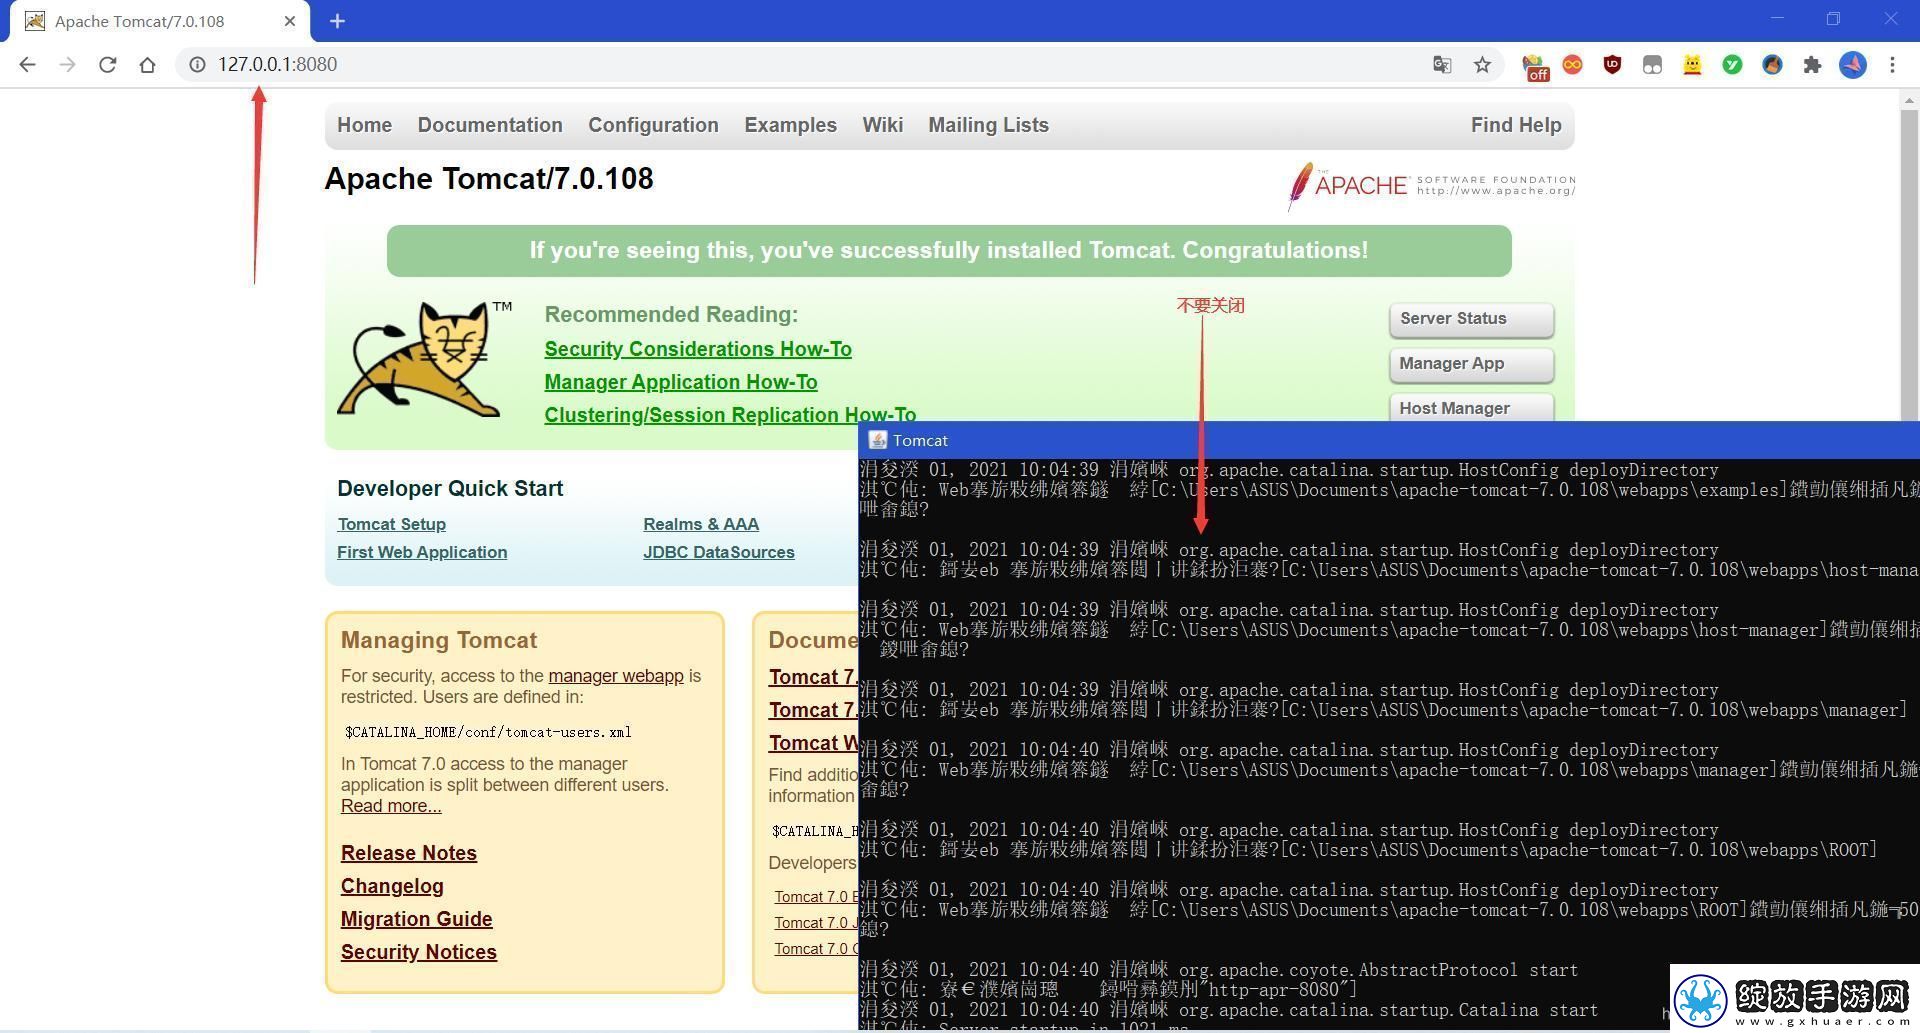This screenshot has height=1033, width=1920.
Task: Click the Tomcat cat mascot image
Action: [423, 358]
